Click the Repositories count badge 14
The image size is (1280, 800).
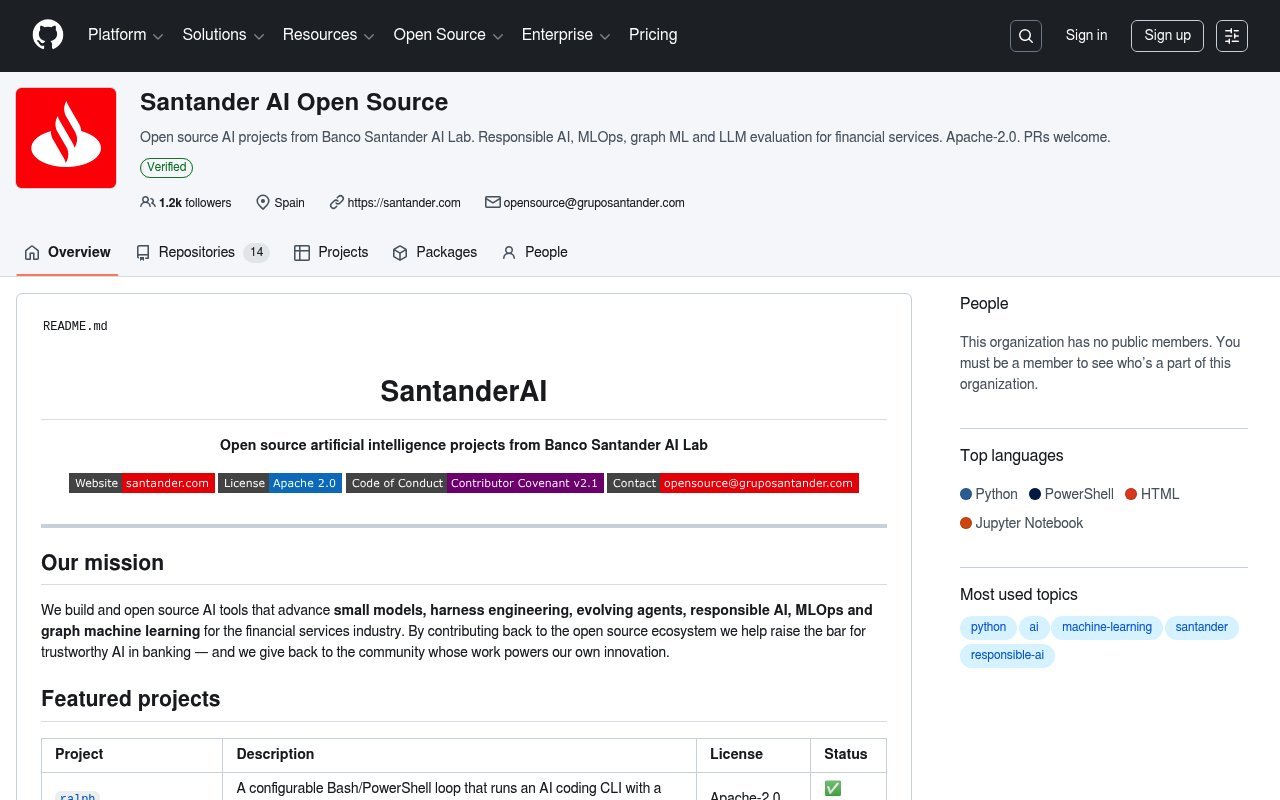[x=257, y=253]
